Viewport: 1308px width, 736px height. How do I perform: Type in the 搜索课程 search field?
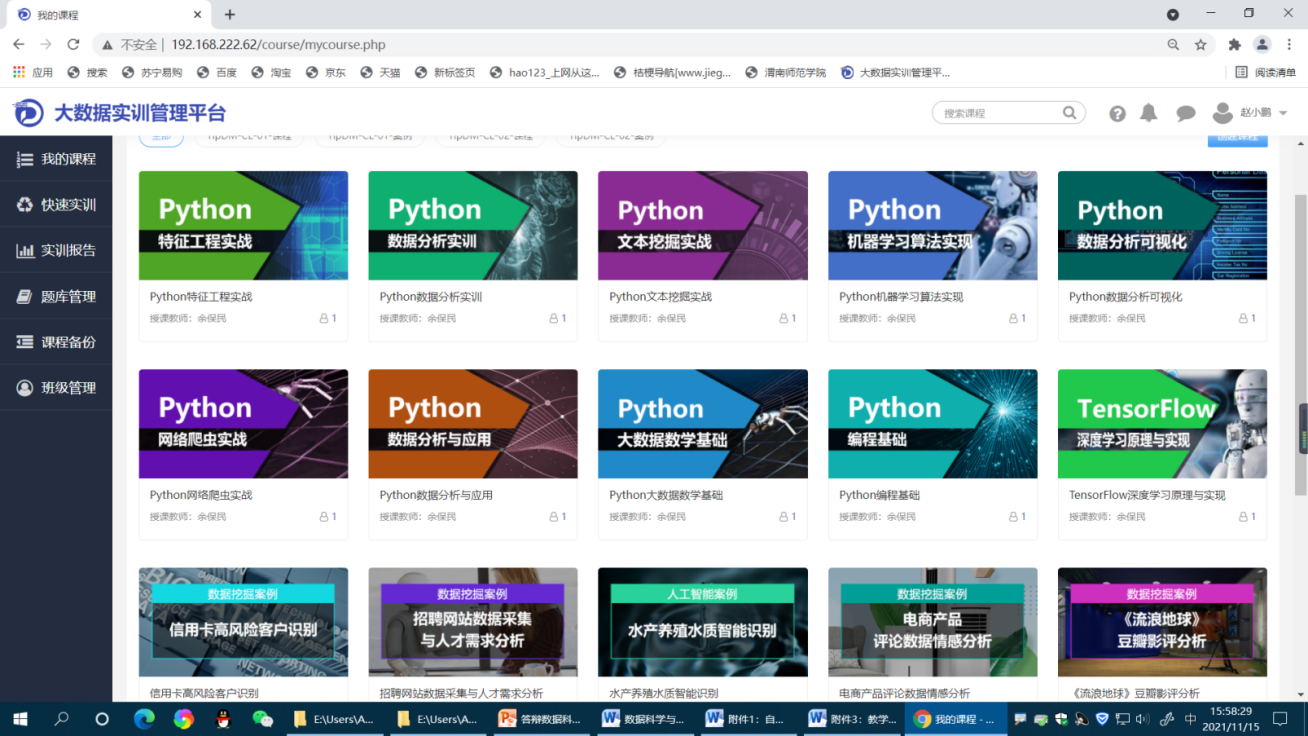[997, 113]
